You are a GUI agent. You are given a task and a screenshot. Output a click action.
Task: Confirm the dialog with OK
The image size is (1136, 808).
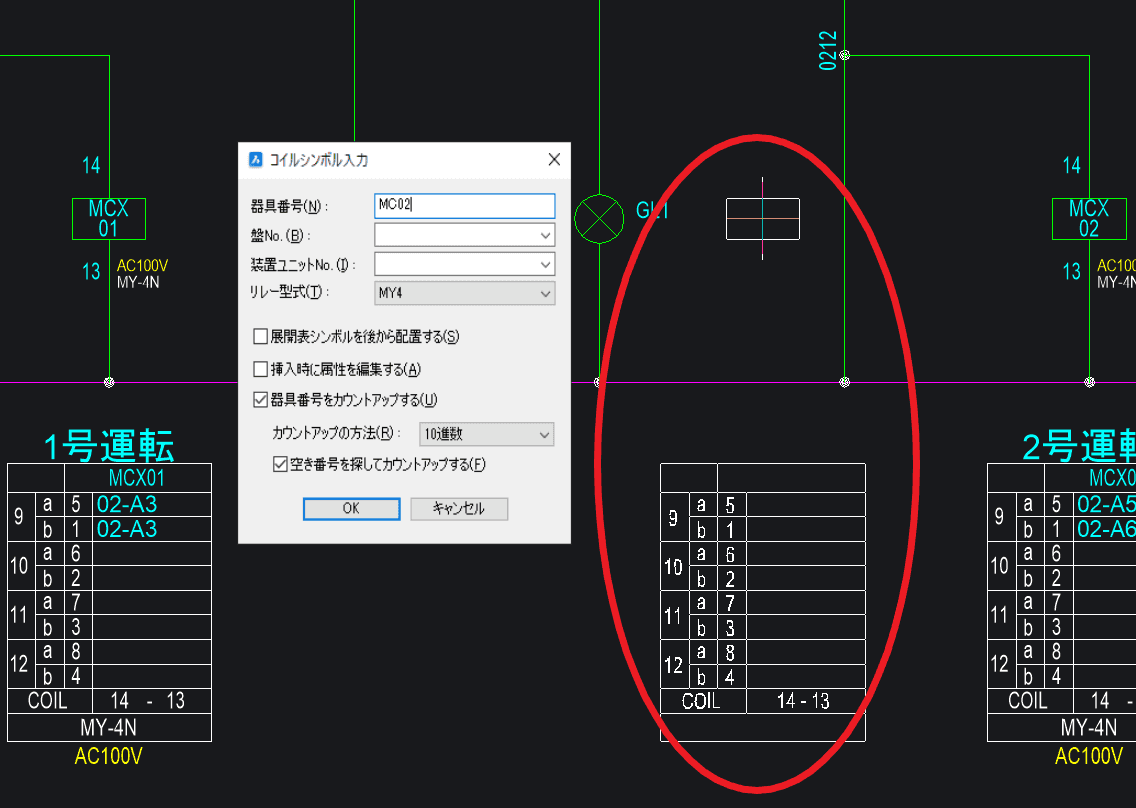pos(351,509)
